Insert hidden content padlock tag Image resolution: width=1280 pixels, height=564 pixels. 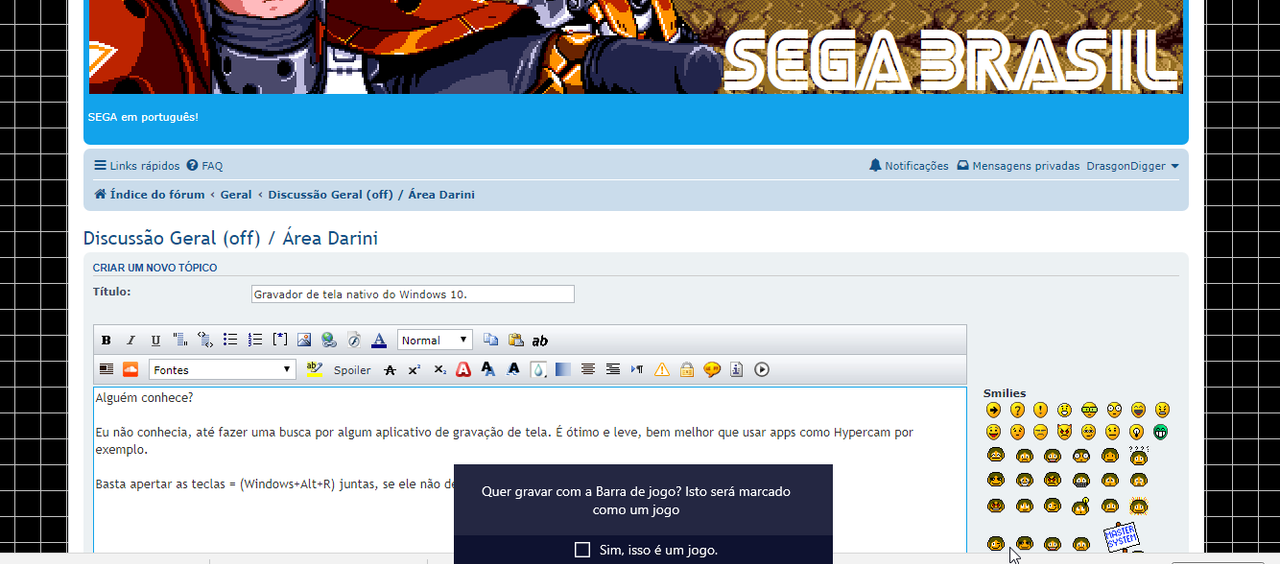[687, 369]
